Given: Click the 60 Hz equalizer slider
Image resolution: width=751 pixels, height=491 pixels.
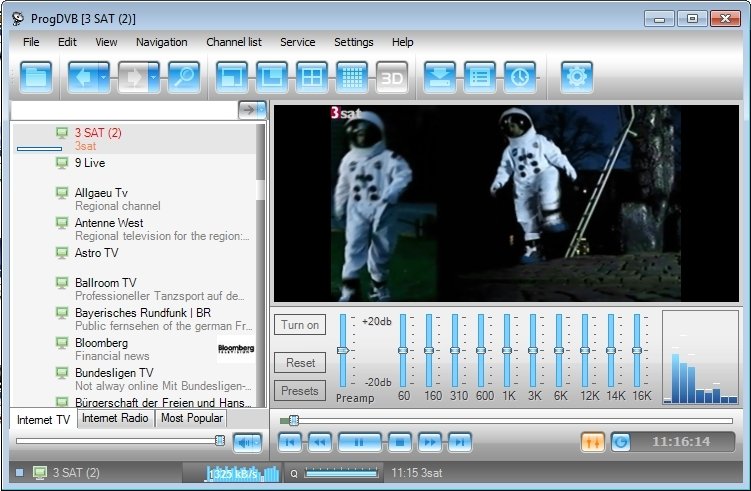Looking at the screenshot, I should [x=403, y=351].
